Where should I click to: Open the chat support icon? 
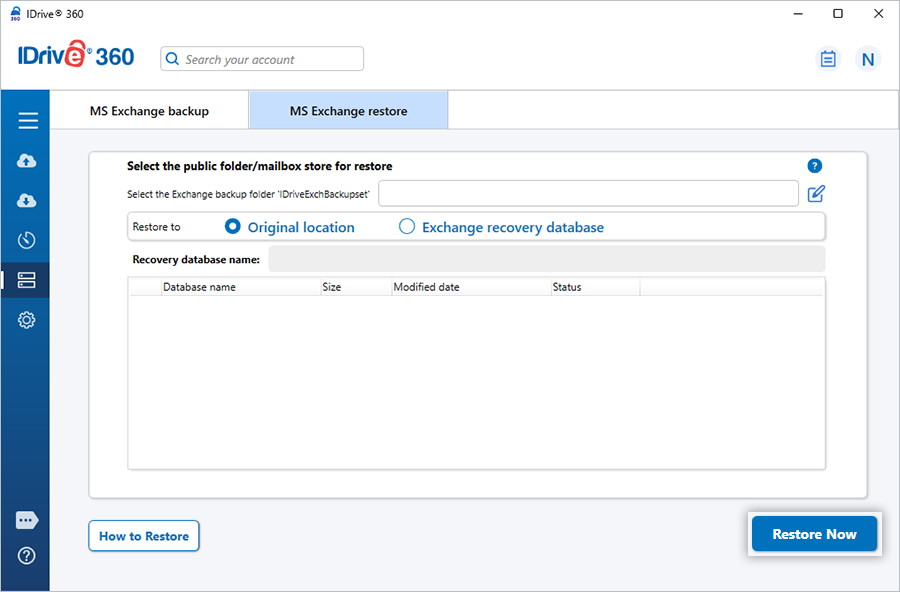coord(27,520)
